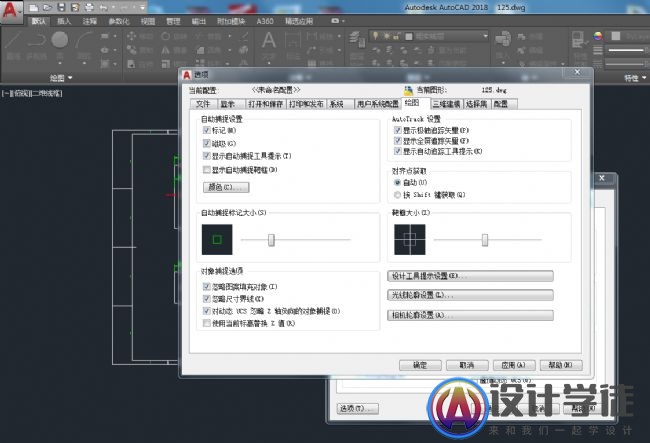Open the rectangle tool flyout arrow
Screen dimensions: 650x443
(115, 36)
